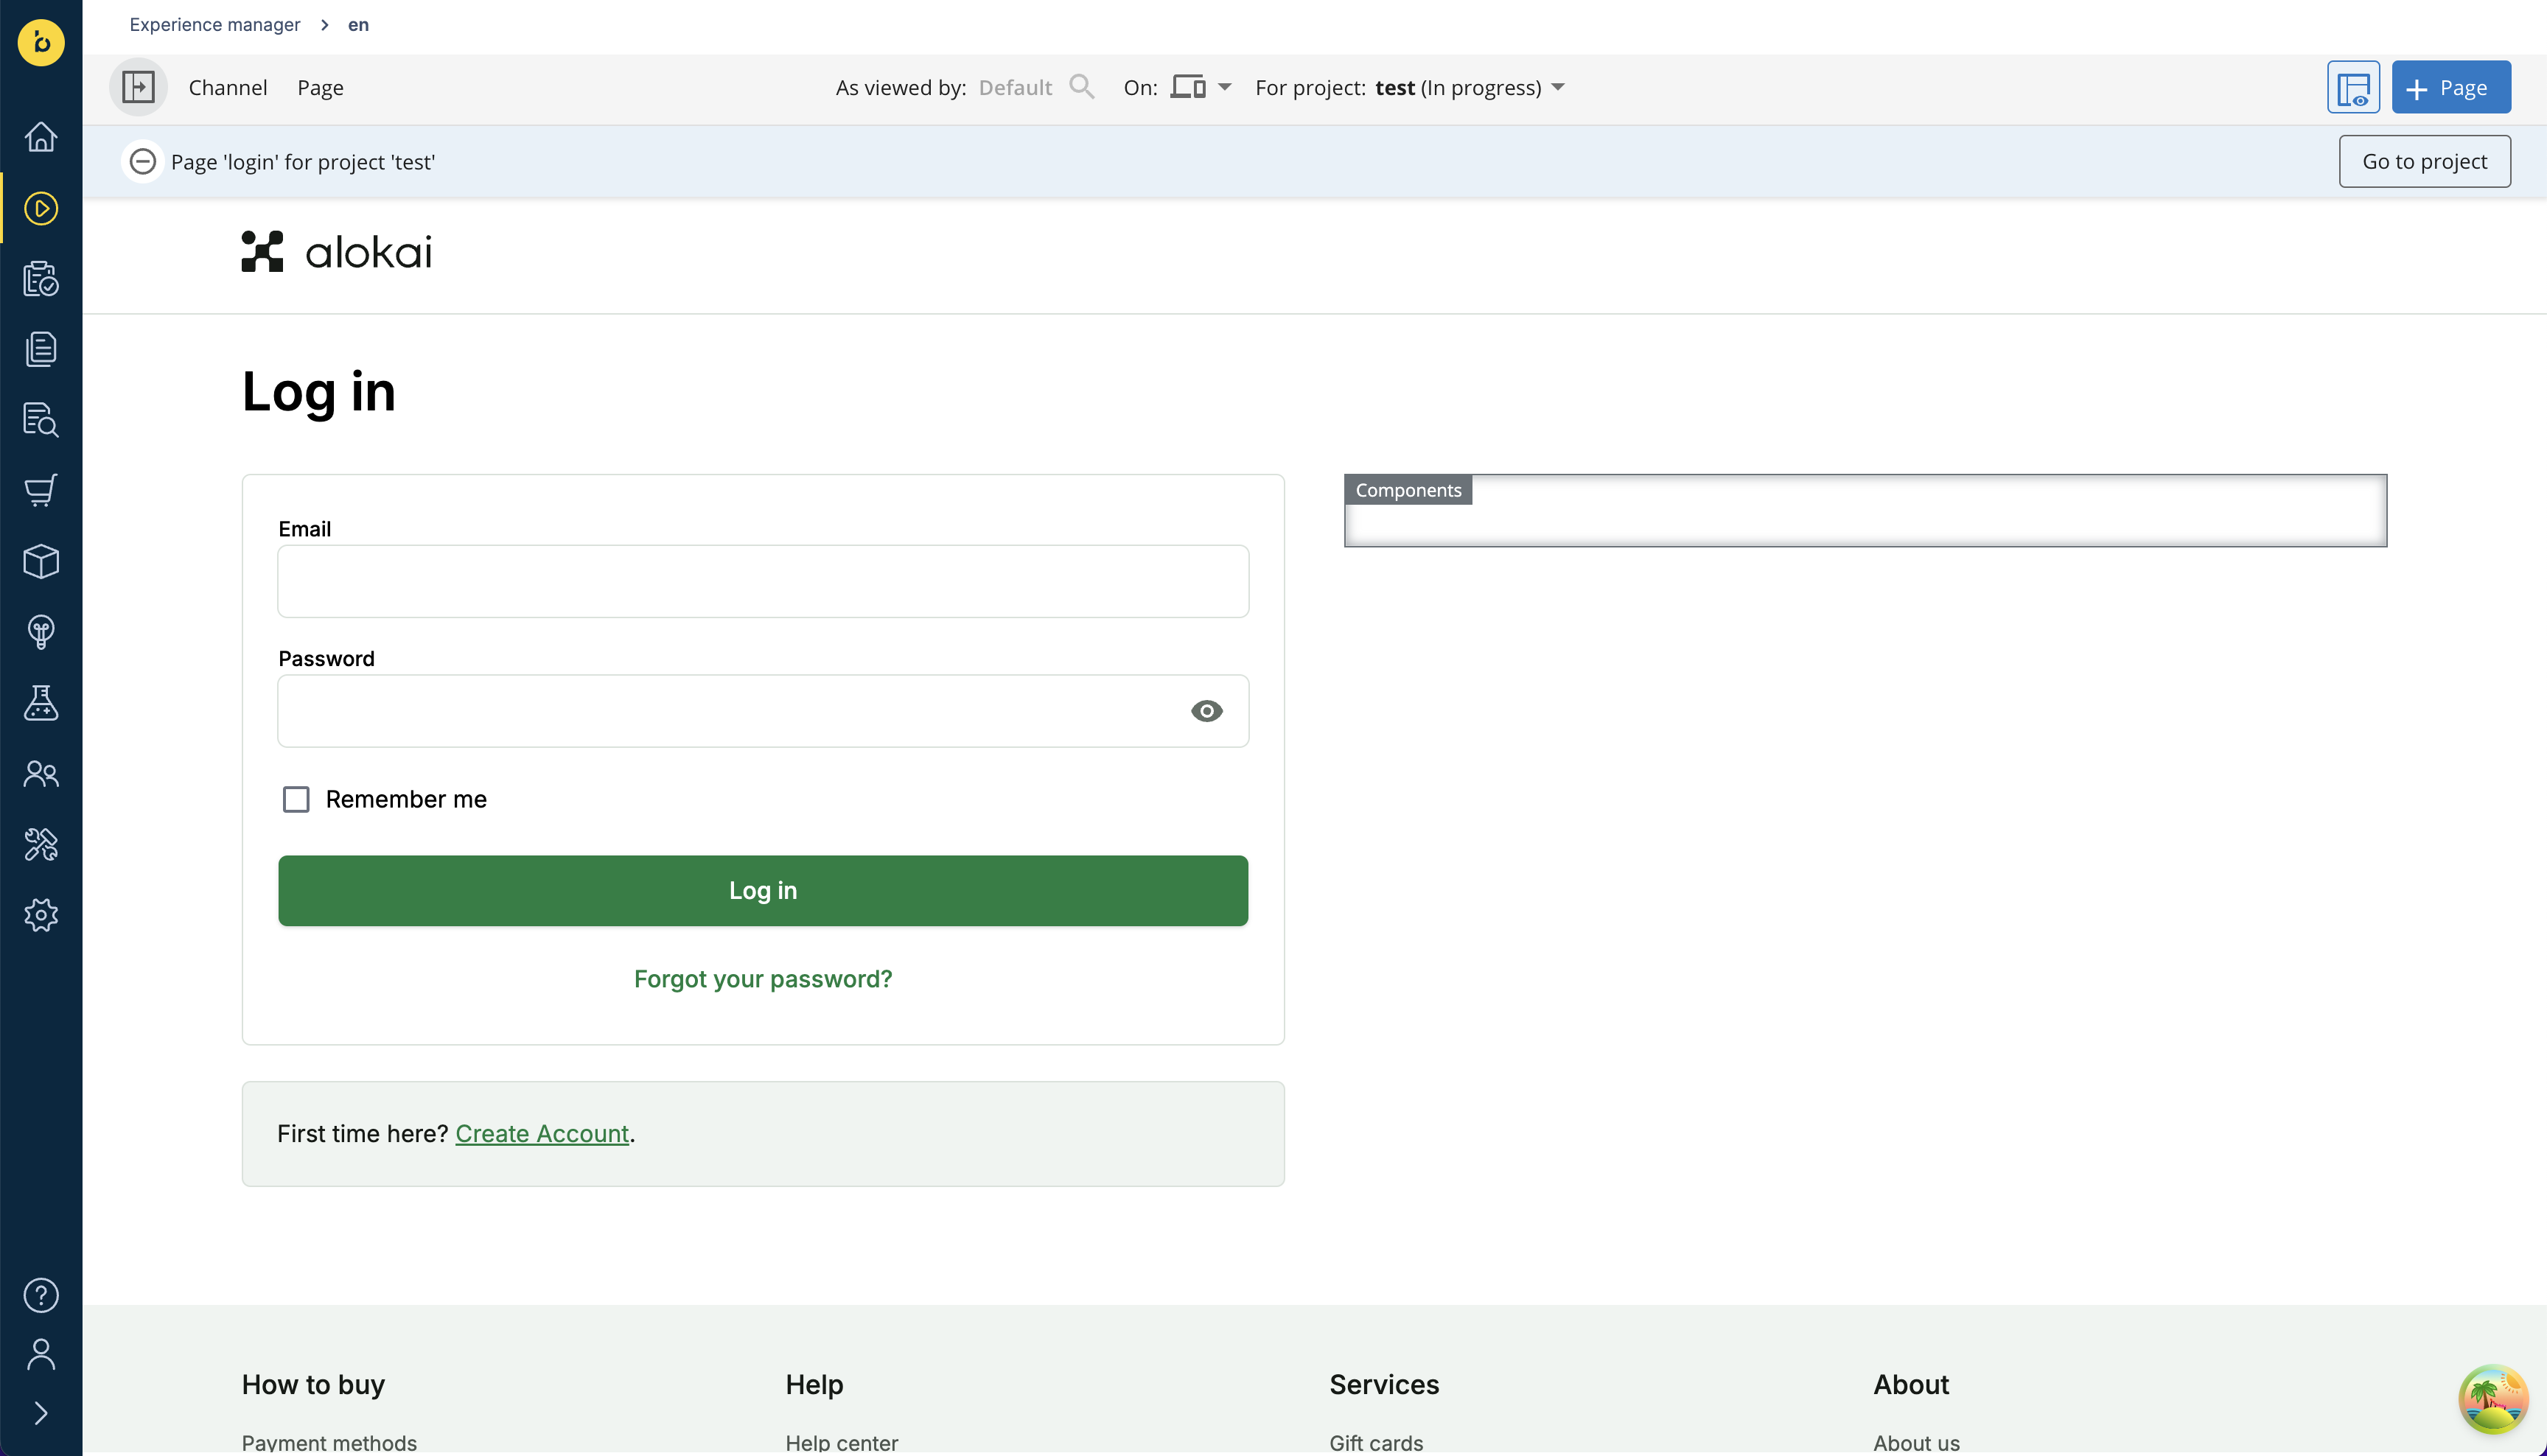
Task: Click the palm tree island avatar icon
Action: pos(2493,1399)
